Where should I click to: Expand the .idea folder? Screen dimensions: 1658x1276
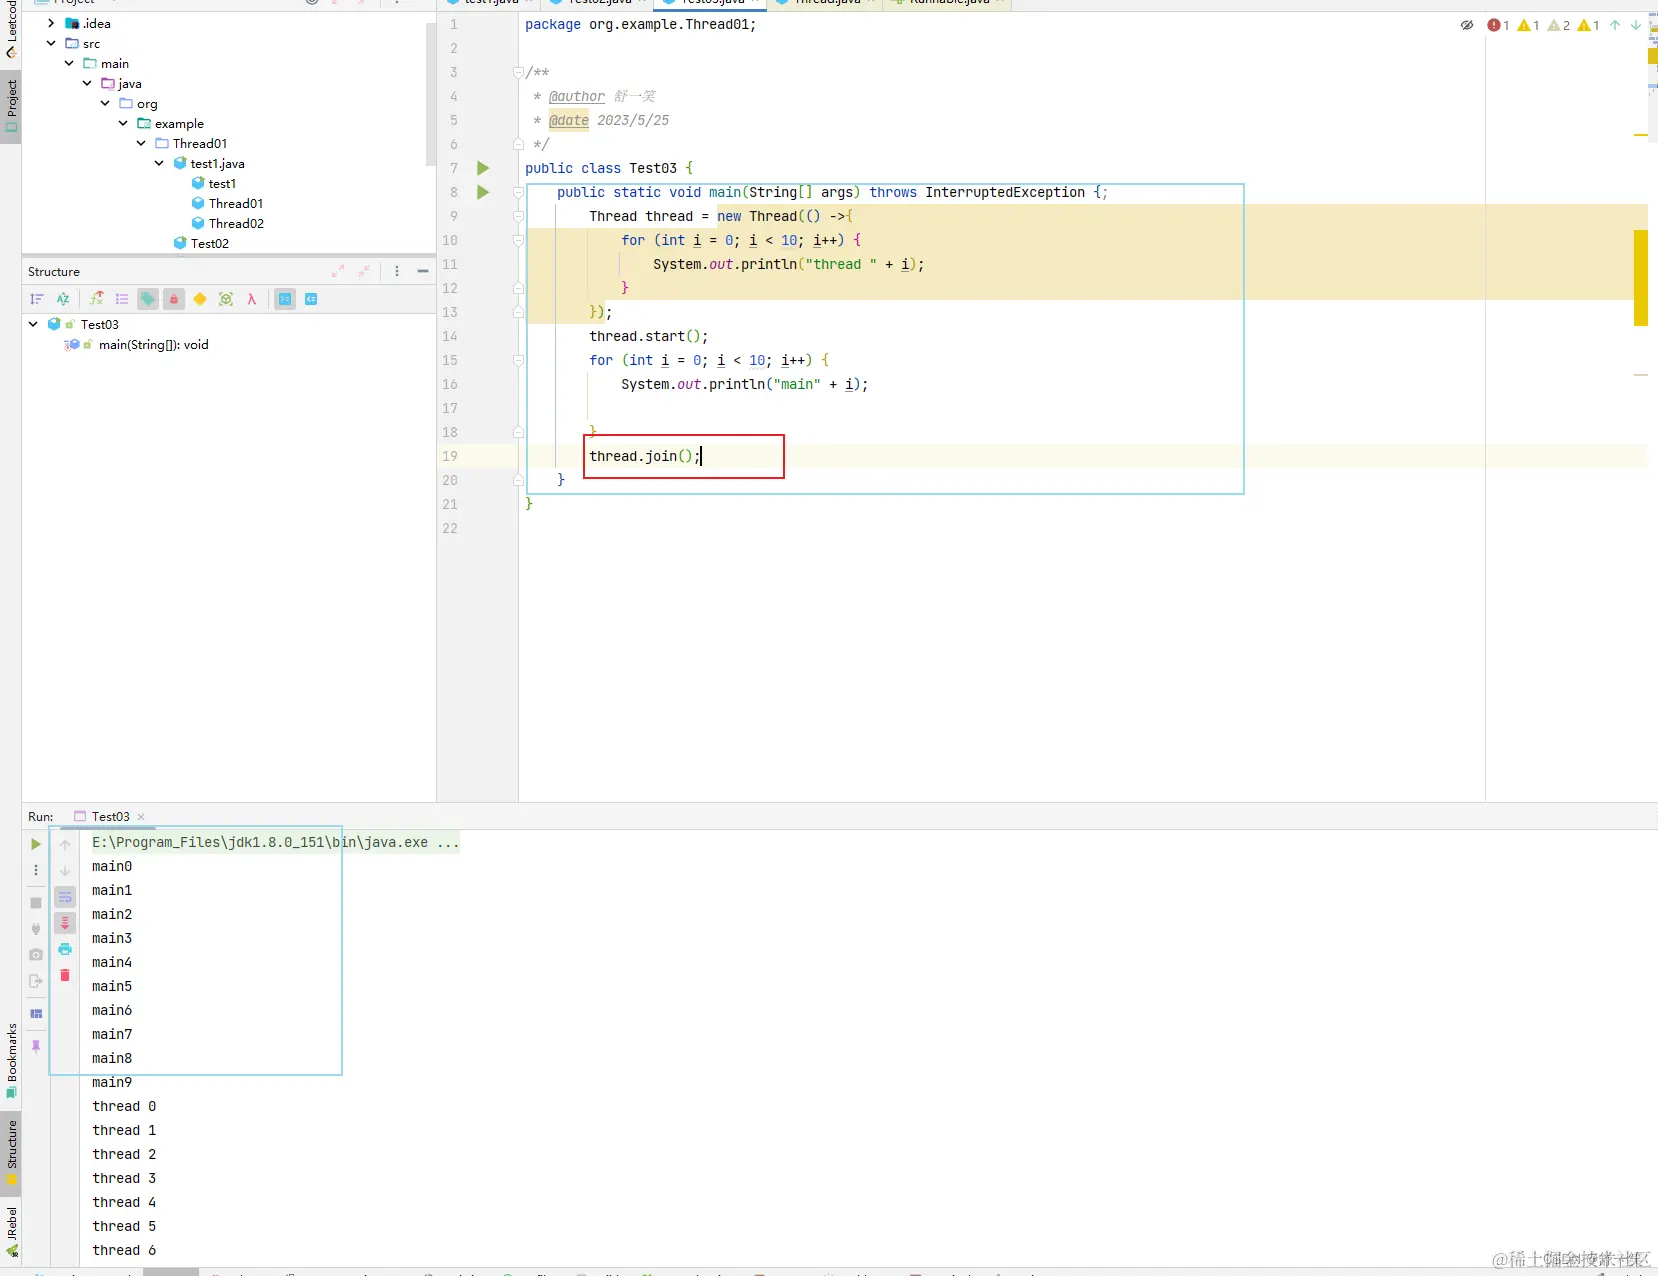tap(51, 23)
